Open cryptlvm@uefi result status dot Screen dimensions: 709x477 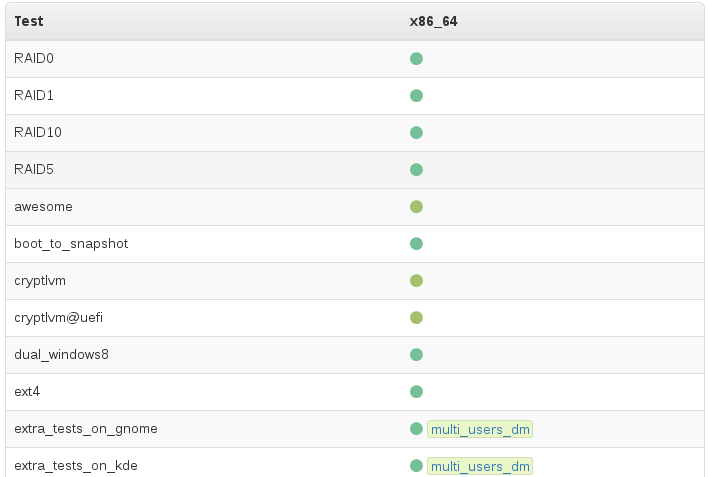coord(416,318)
